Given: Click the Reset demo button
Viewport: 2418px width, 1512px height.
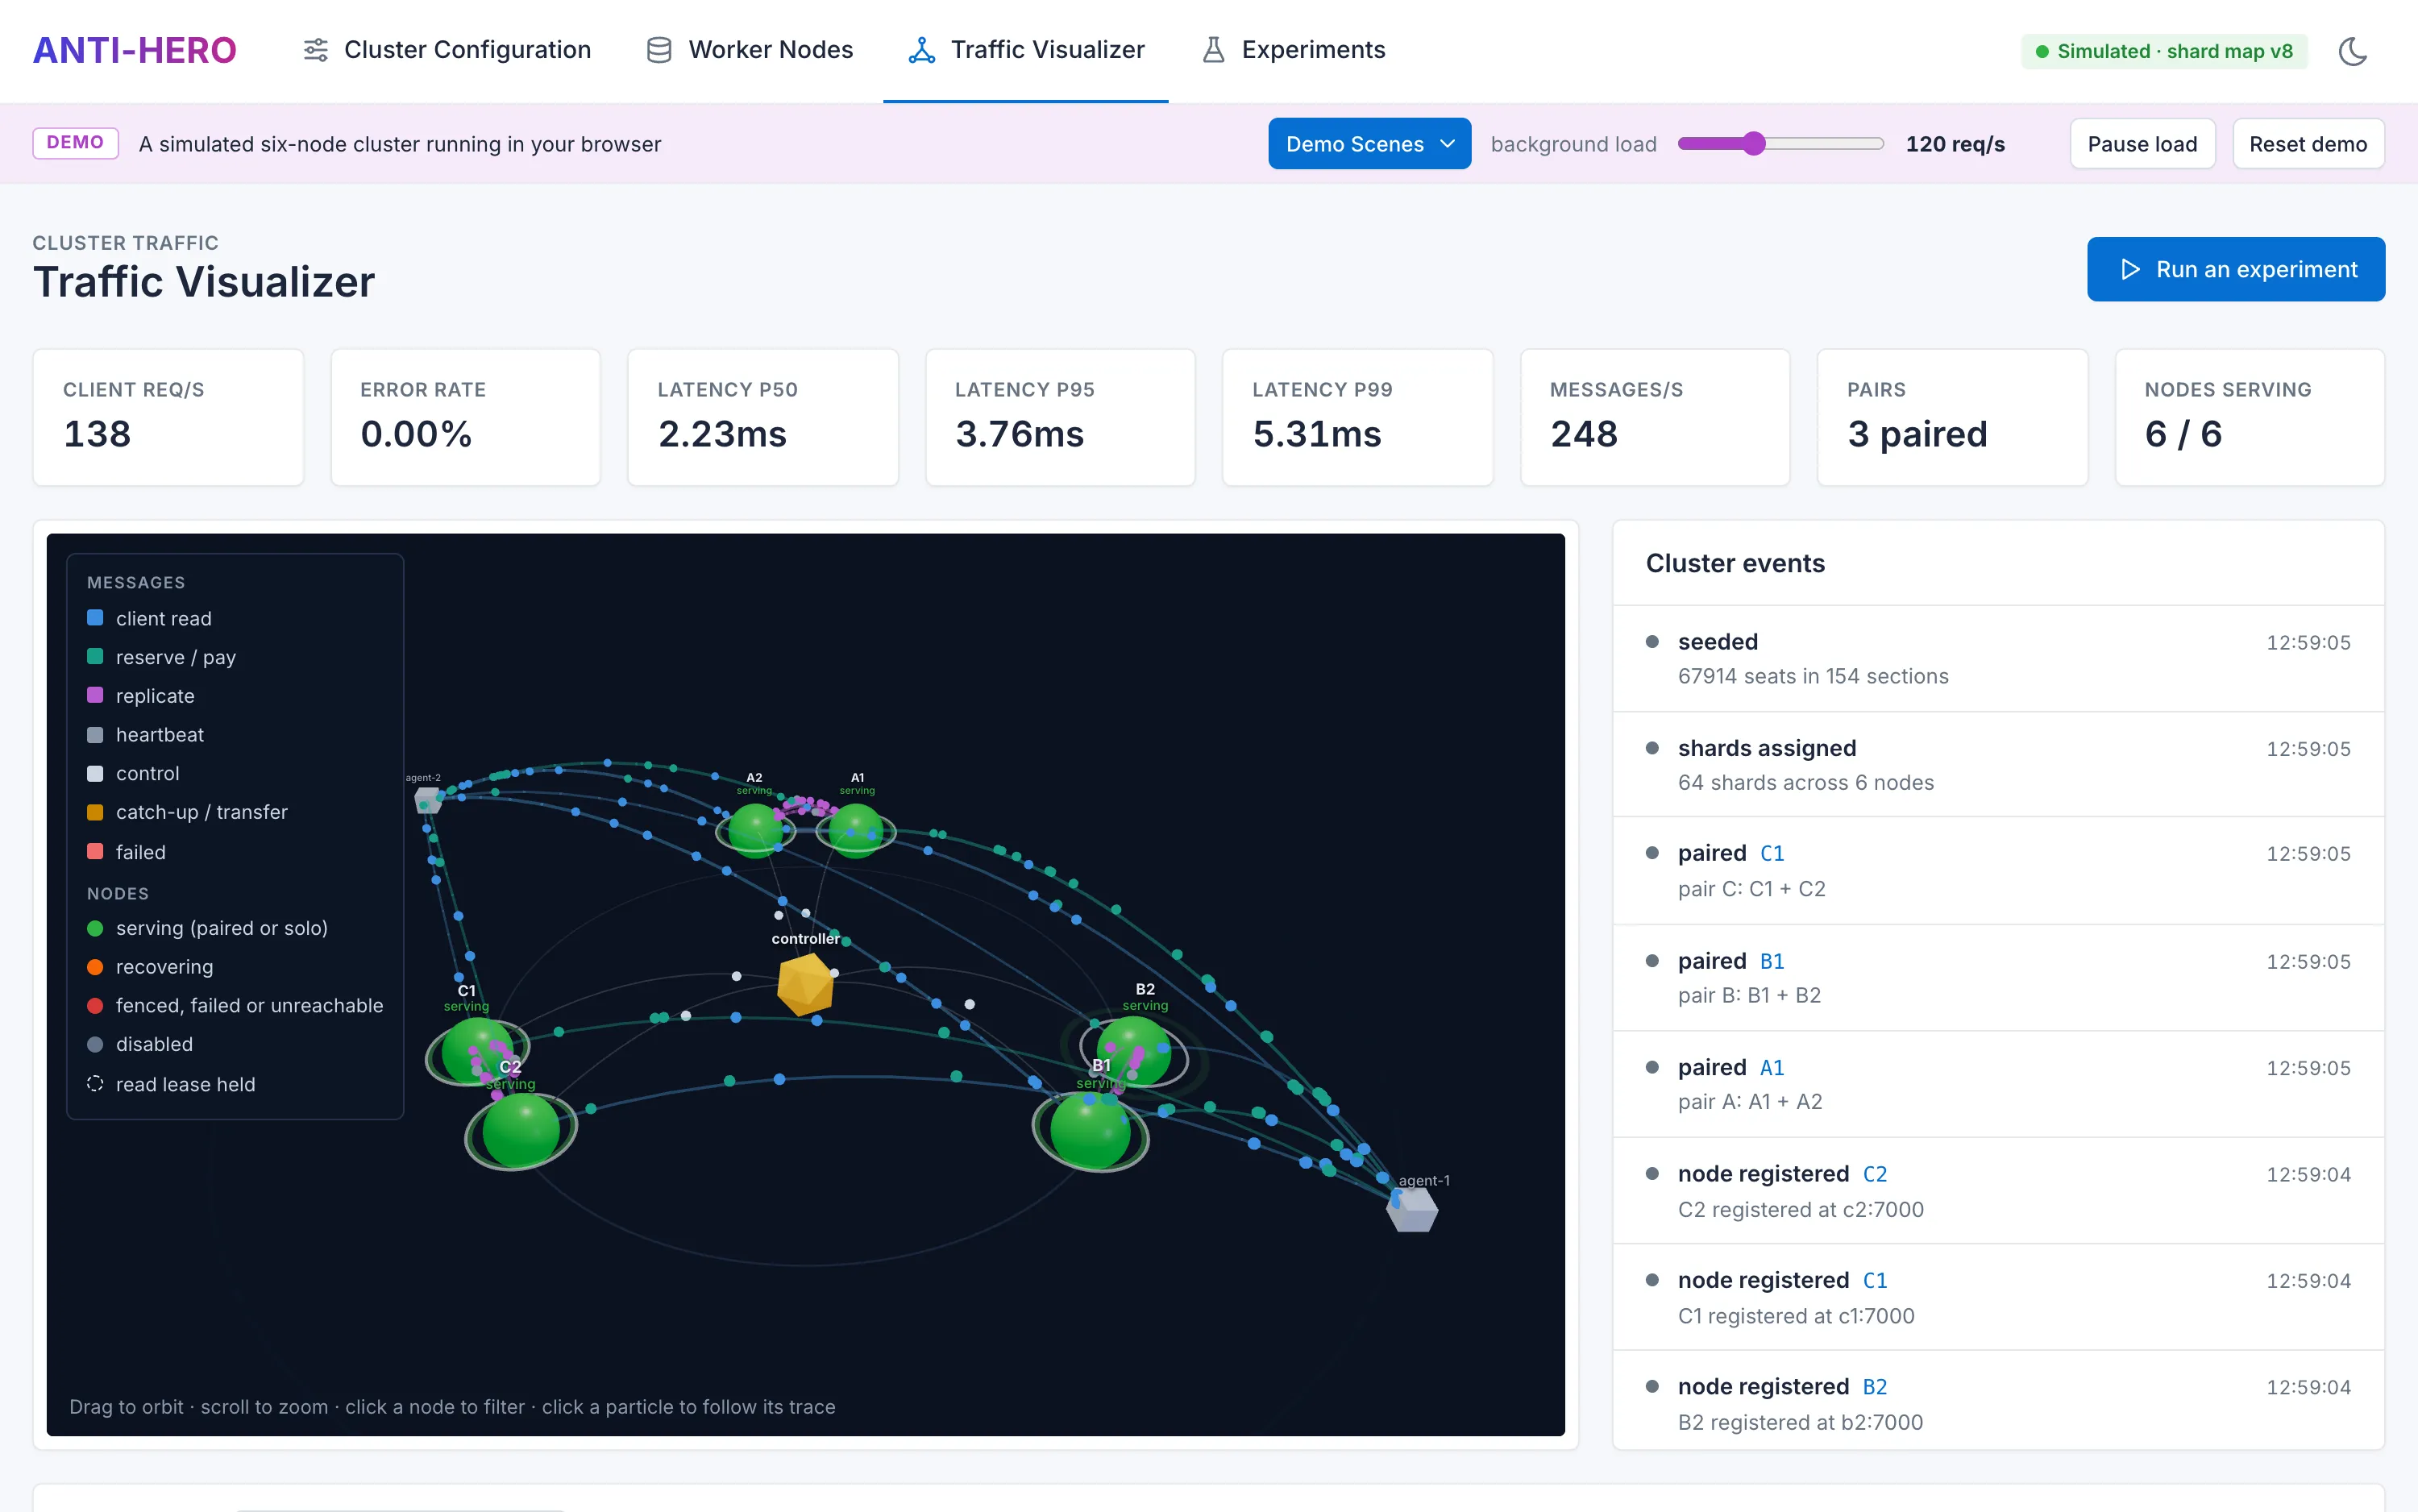Looking at the screenshot, I should pyautogui.click(x=2308, y=144).
